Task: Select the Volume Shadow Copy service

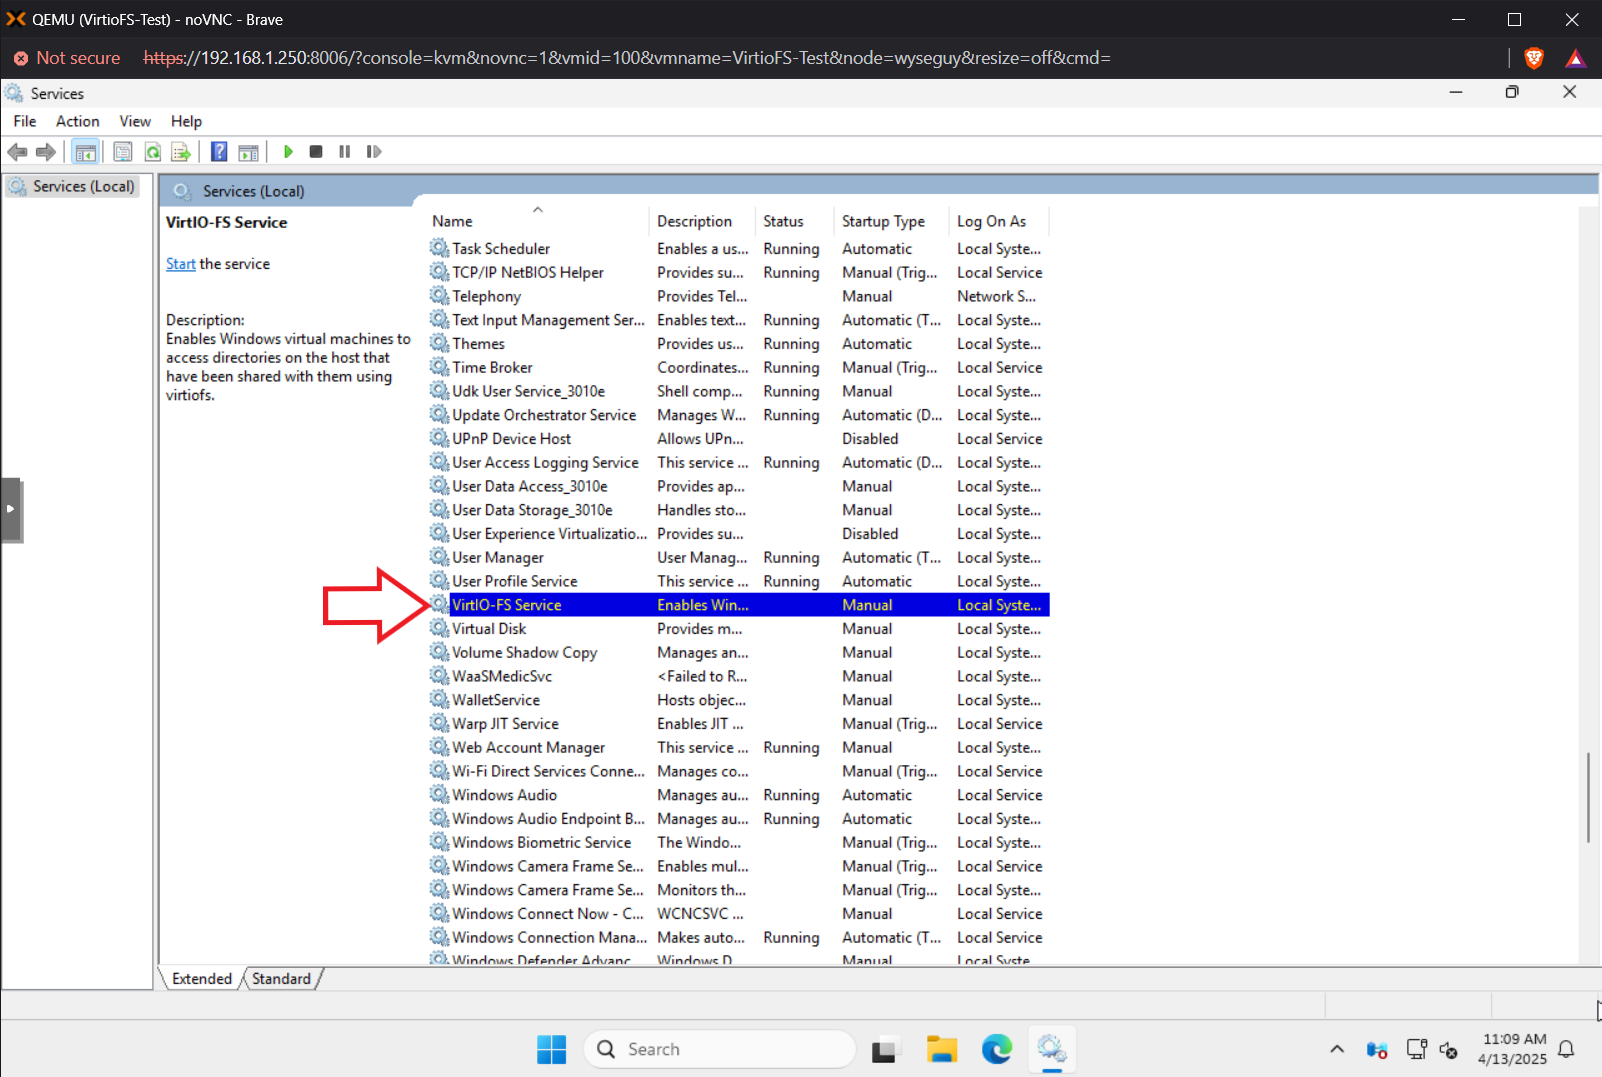Action: pos(739,653)
